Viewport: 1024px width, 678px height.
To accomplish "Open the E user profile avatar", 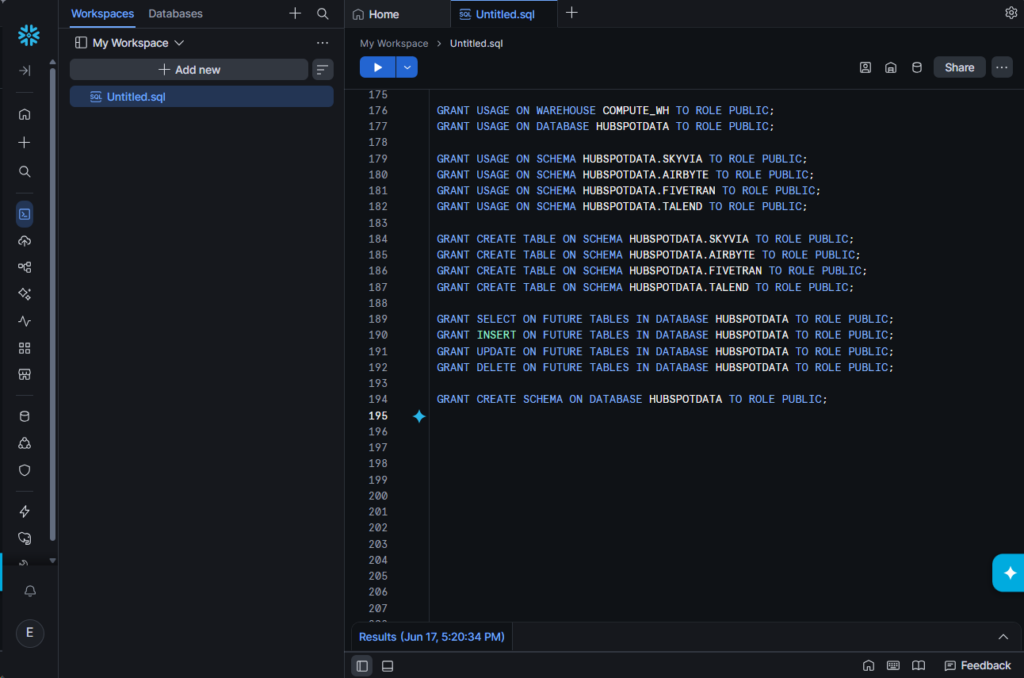I will (30, 632).
